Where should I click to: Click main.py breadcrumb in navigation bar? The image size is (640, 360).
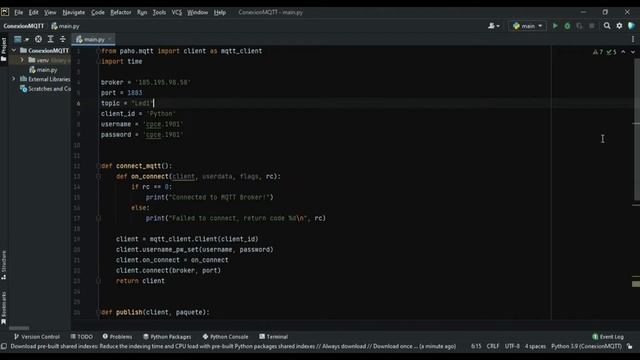[65, 26]
